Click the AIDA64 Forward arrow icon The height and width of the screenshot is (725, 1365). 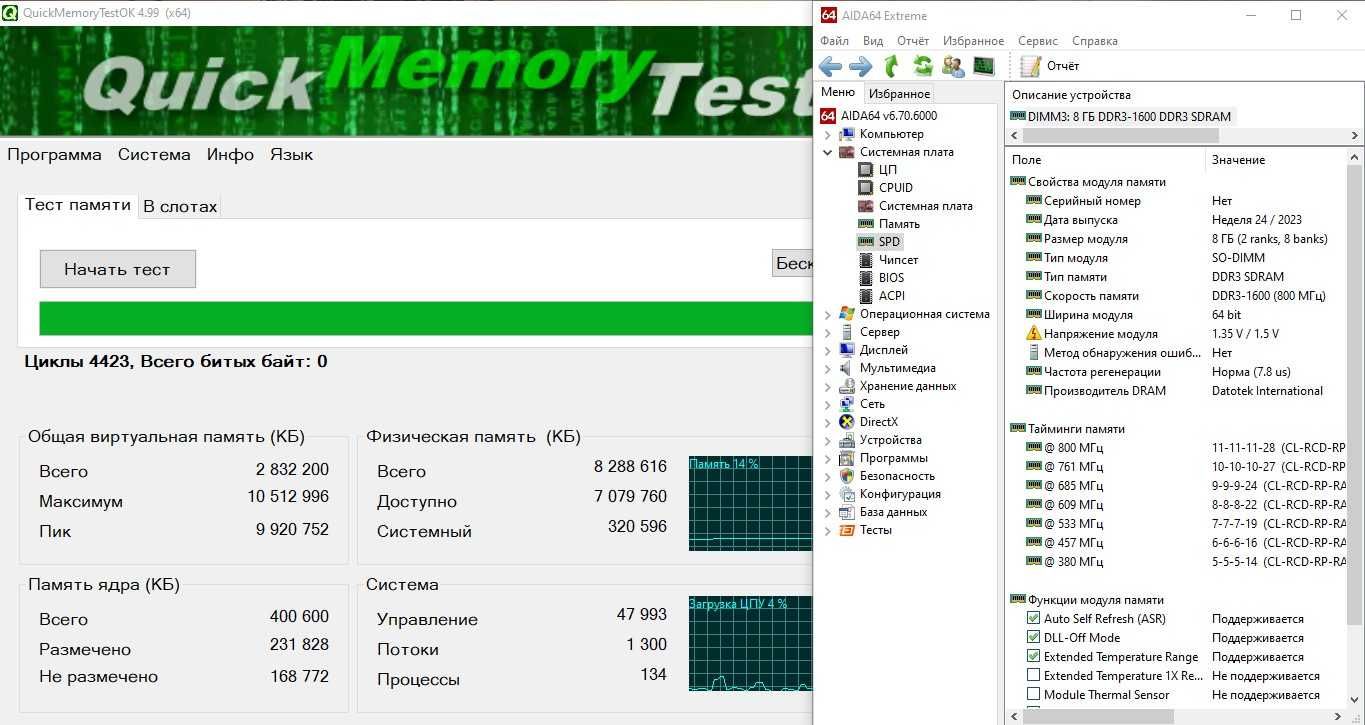tap(860, 67)
